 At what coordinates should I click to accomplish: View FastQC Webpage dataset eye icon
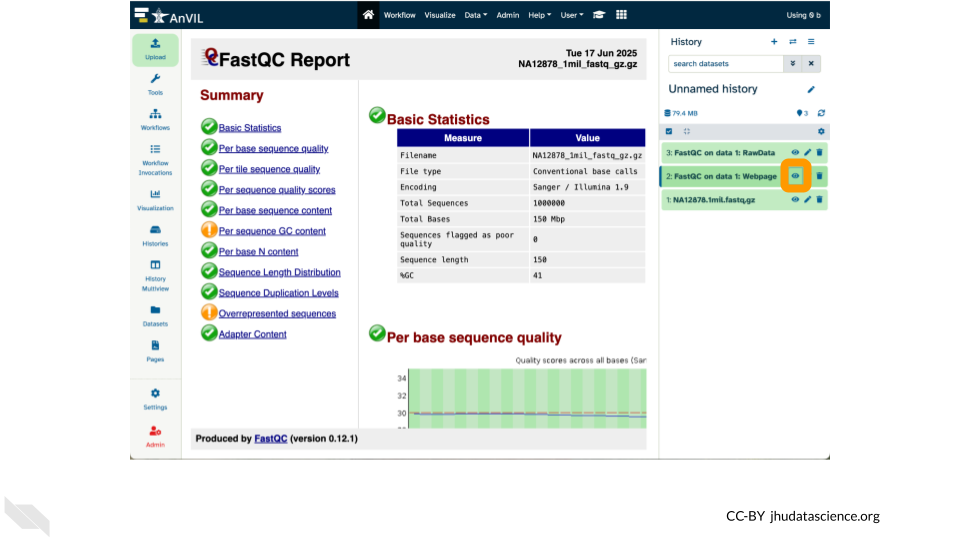click(795, 176)
